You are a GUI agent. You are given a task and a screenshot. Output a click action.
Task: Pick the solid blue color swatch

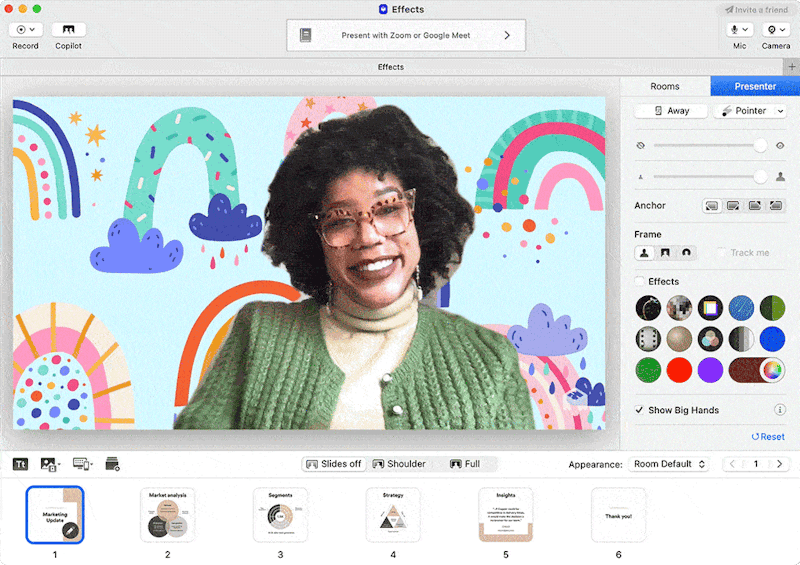pyautogui.click(x=772, y=339)
